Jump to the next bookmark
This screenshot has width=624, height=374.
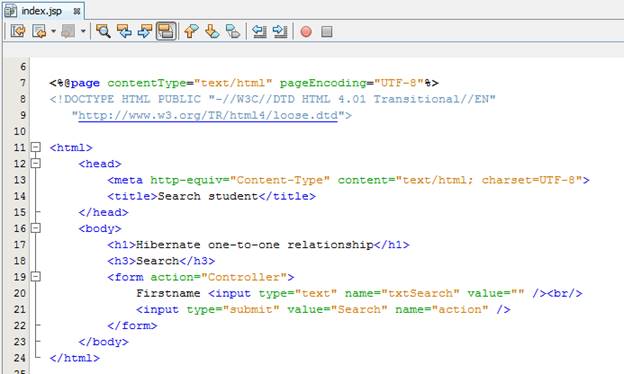(212, 31)
